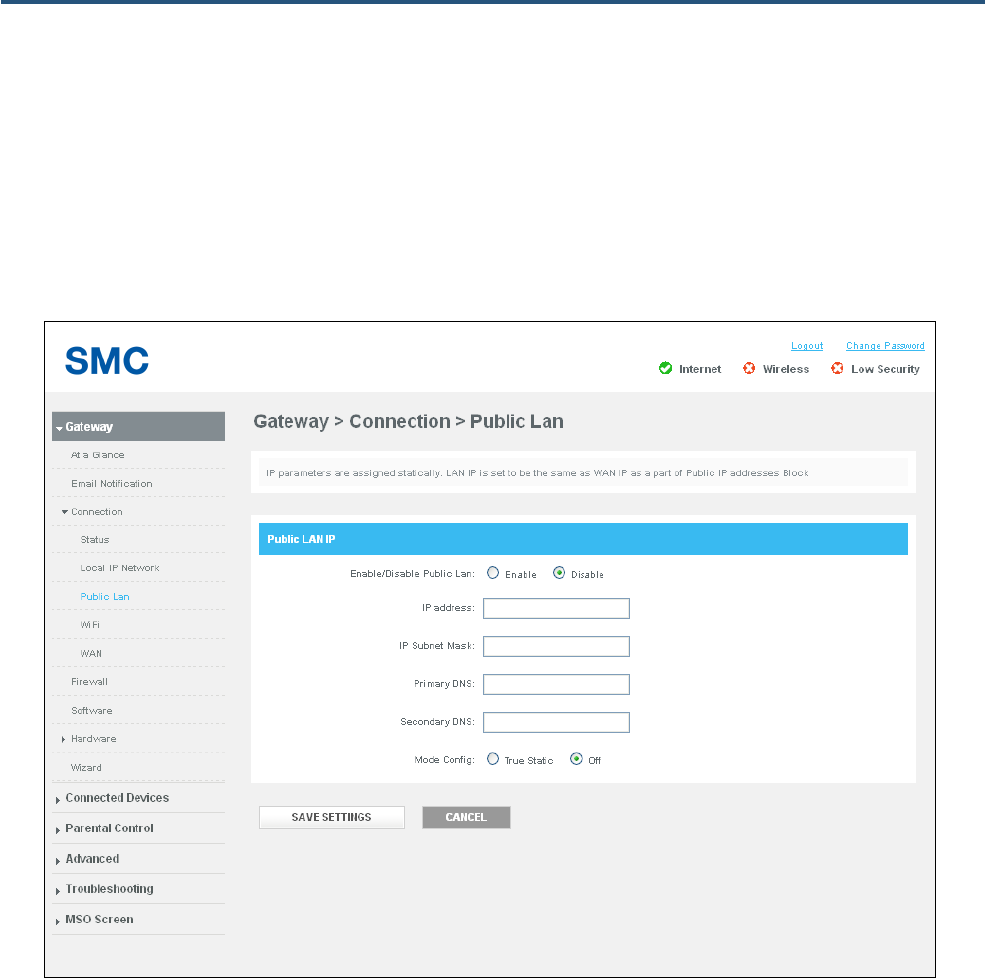Click the red Wireless status icon
The image size is (985, 978).
[x=749, y=368]
